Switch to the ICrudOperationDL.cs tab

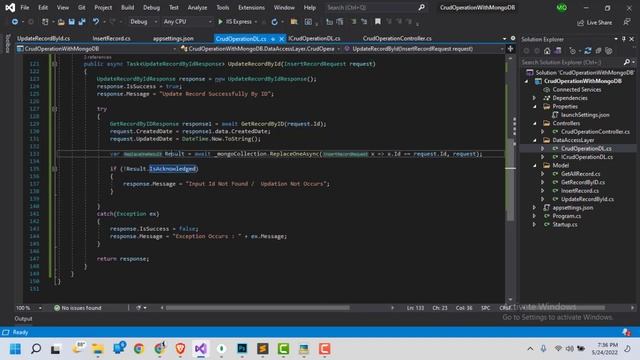[314, 38]
